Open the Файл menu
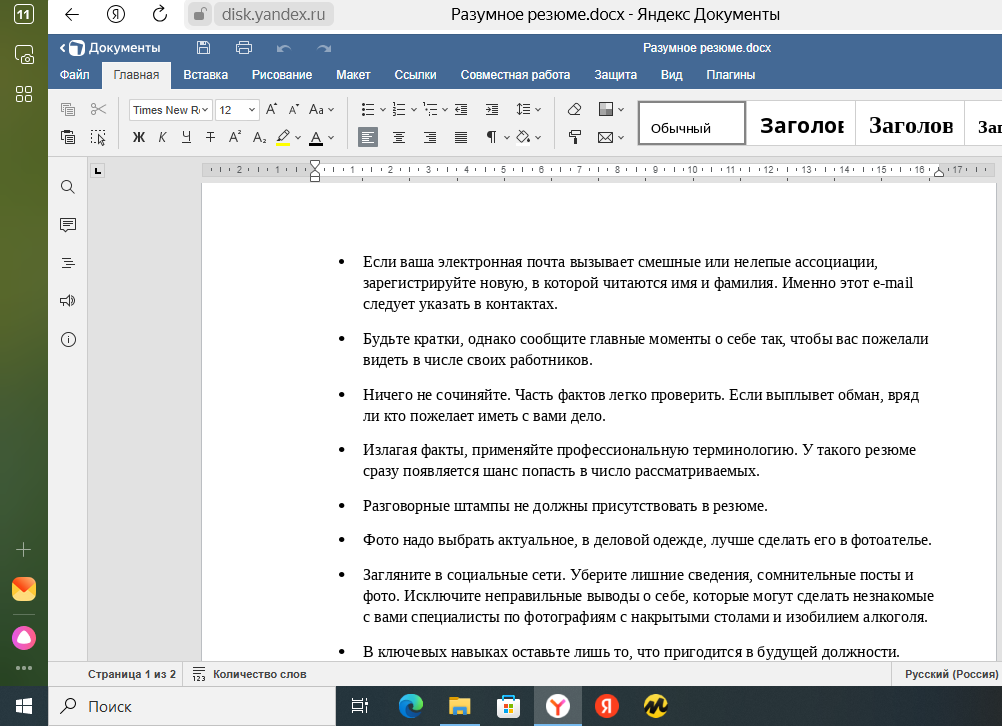Screen dimensions: 1002x726 click(x=75, y=75)
